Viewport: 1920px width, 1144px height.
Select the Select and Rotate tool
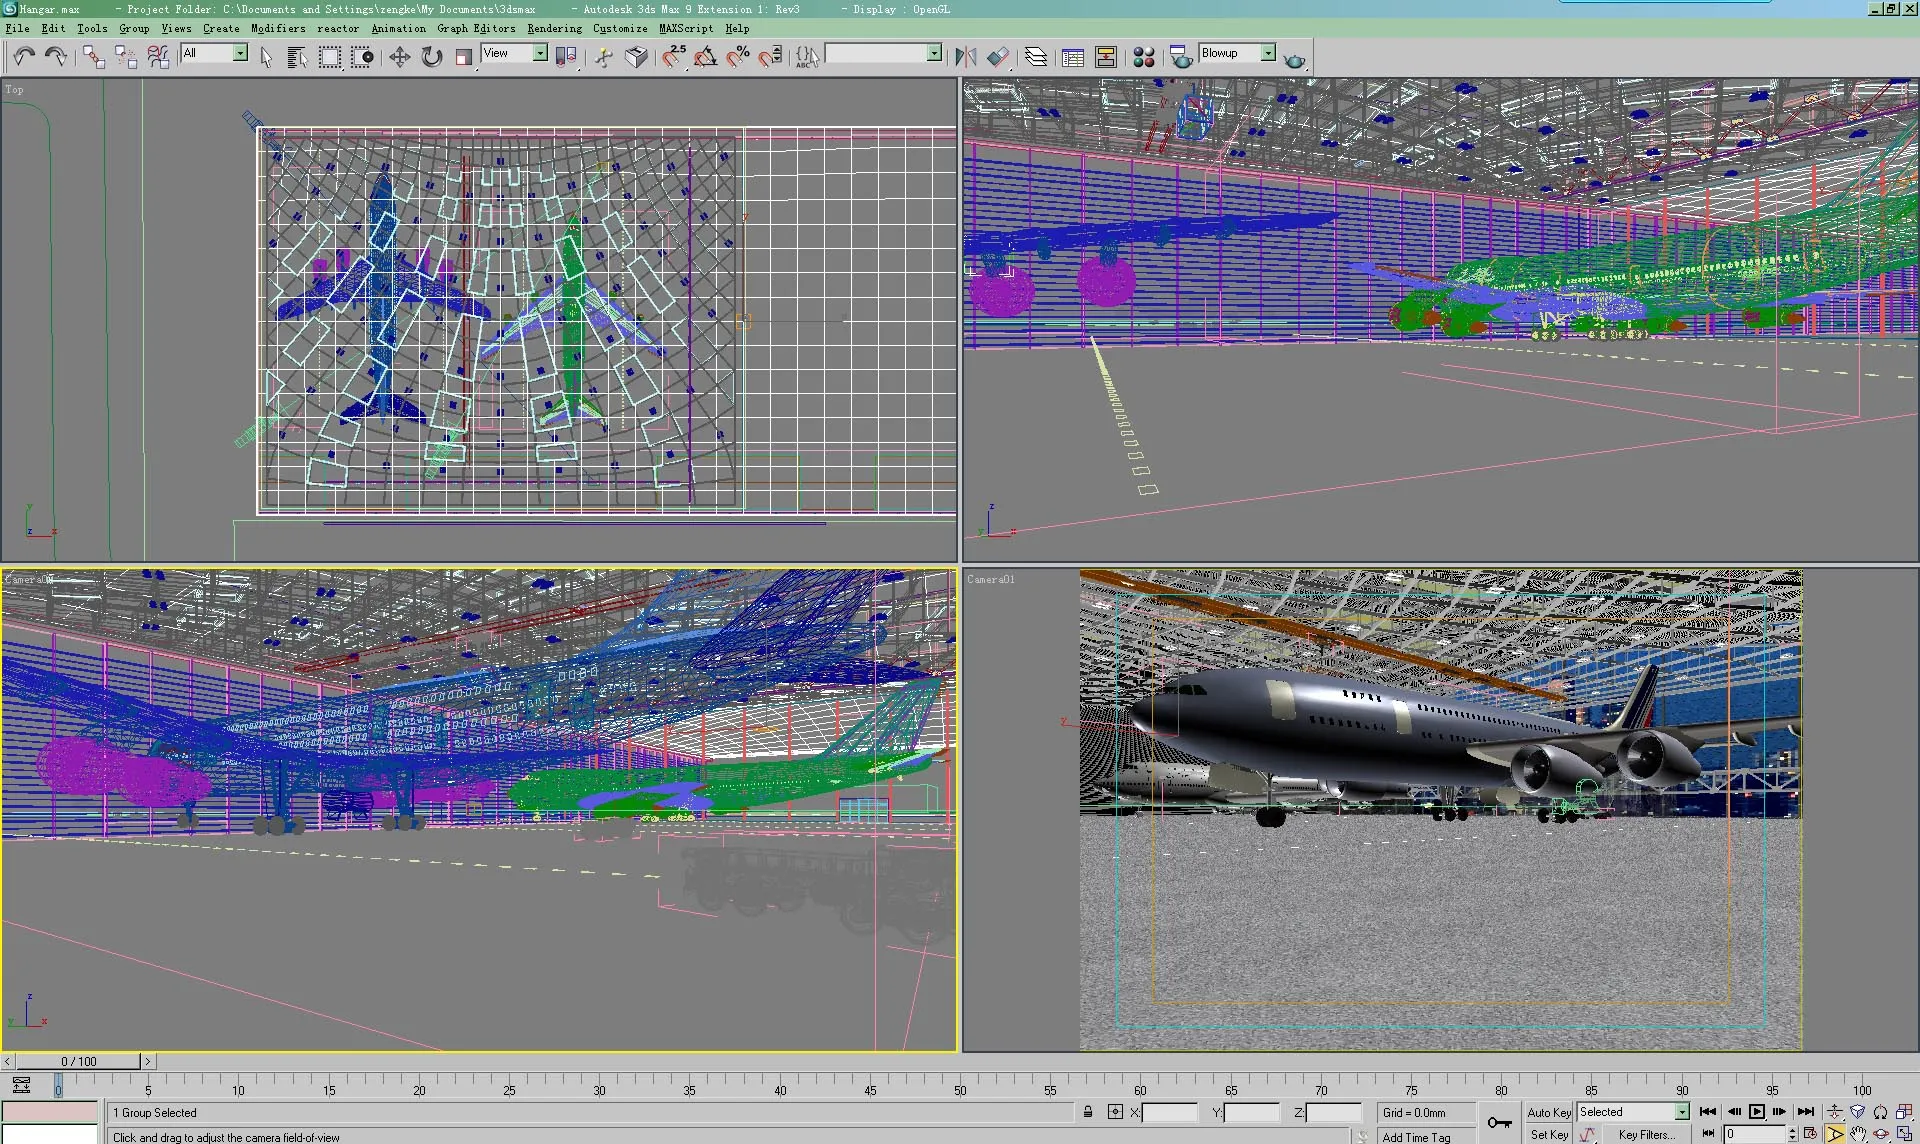tap(431, 57)
